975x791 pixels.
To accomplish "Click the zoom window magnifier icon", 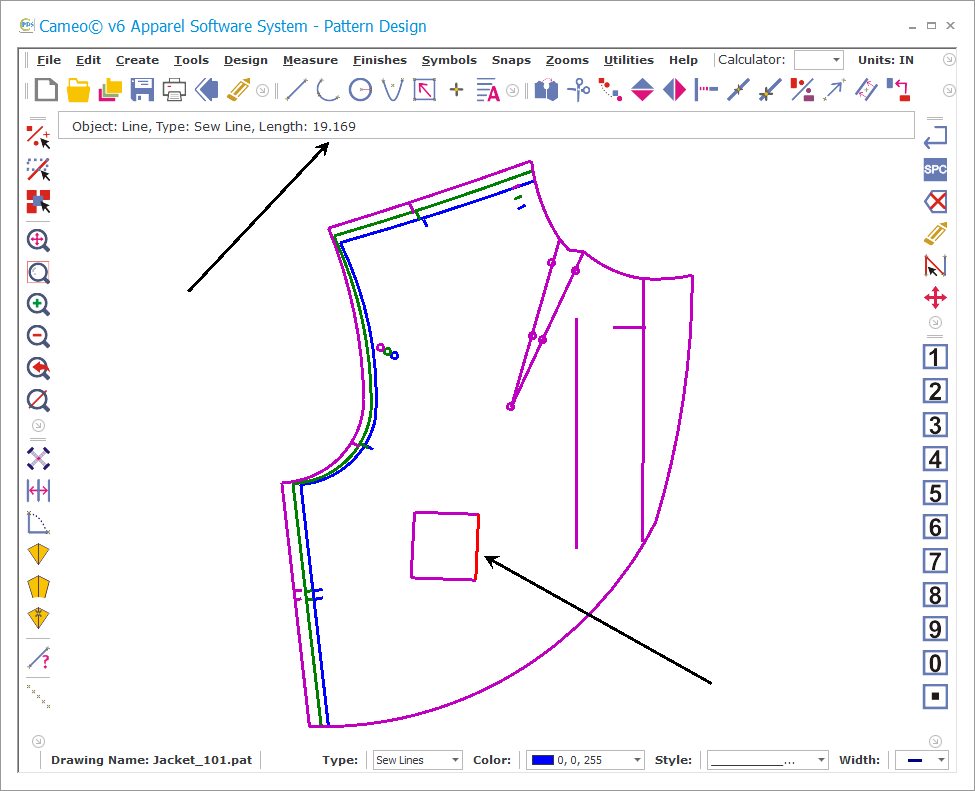I will point(39,272).
